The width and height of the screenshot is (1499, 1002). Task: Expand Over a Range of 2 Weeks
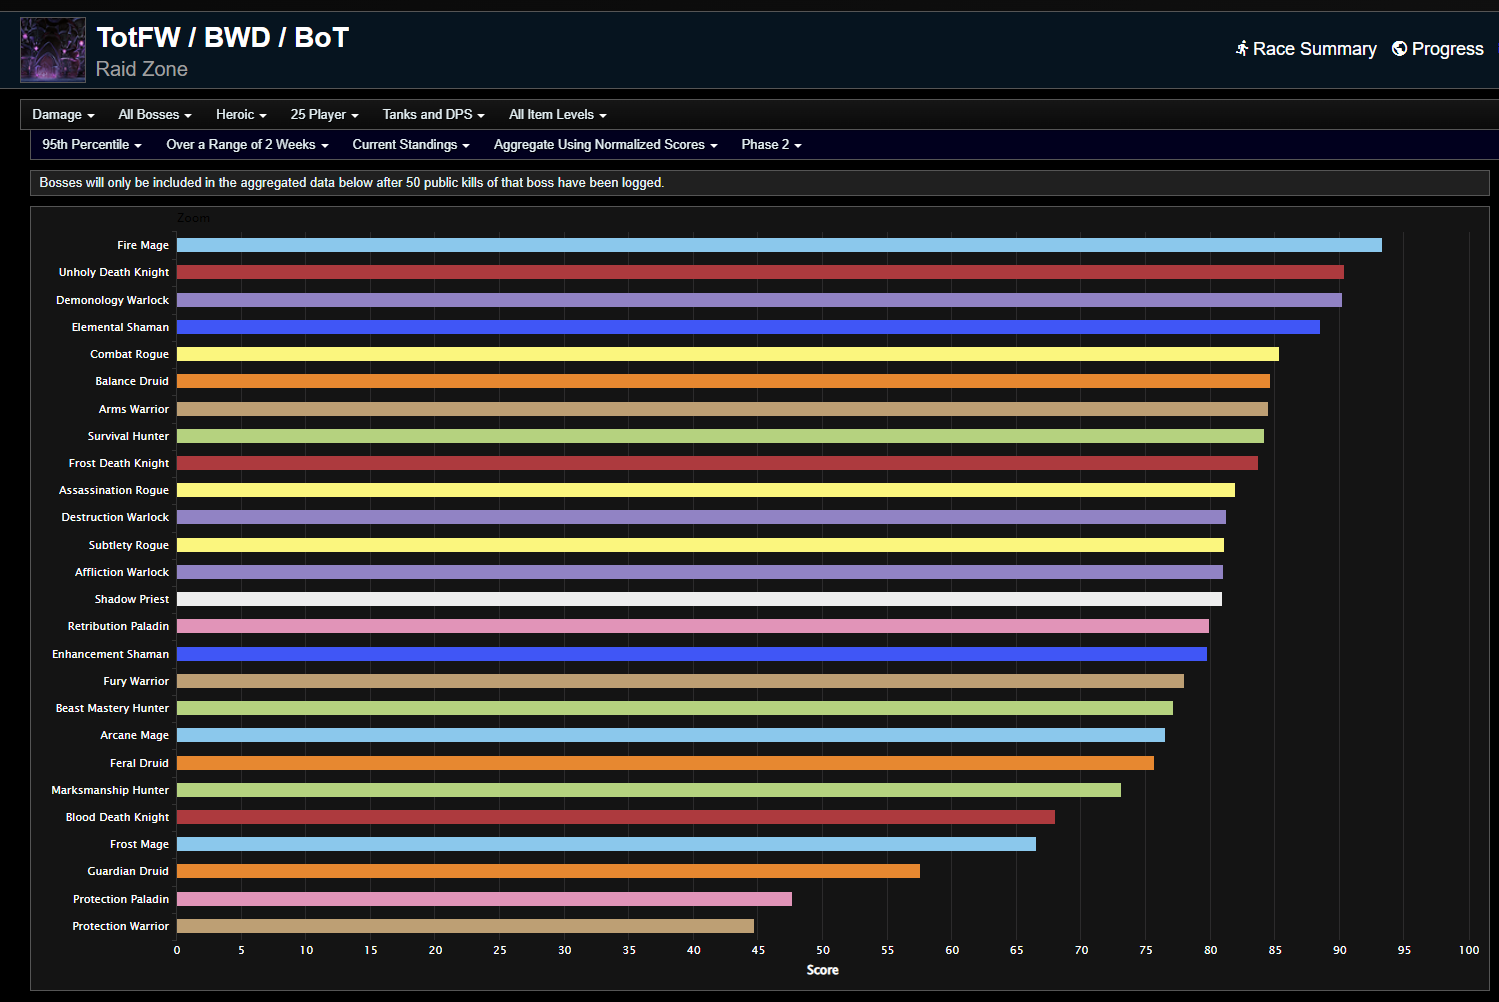247,145
